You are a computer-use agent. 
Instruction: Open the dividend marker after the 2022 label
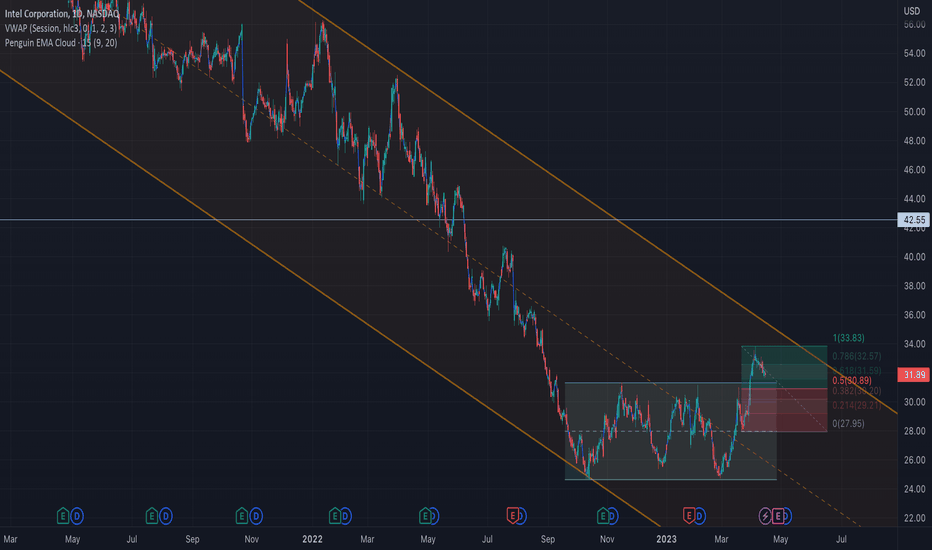(x=346, y=516)
